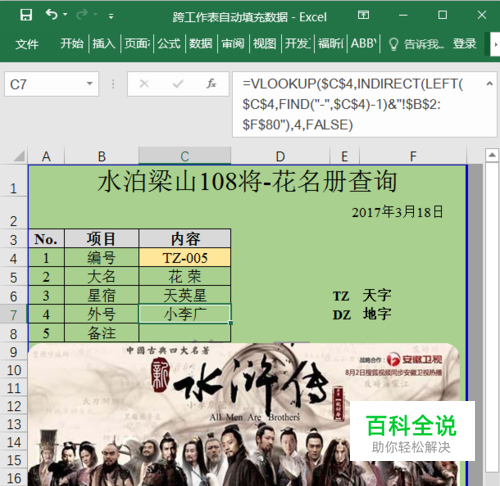Click the DZ legend cell
Screen dimensions: 500x486
[x=342, y=315]
